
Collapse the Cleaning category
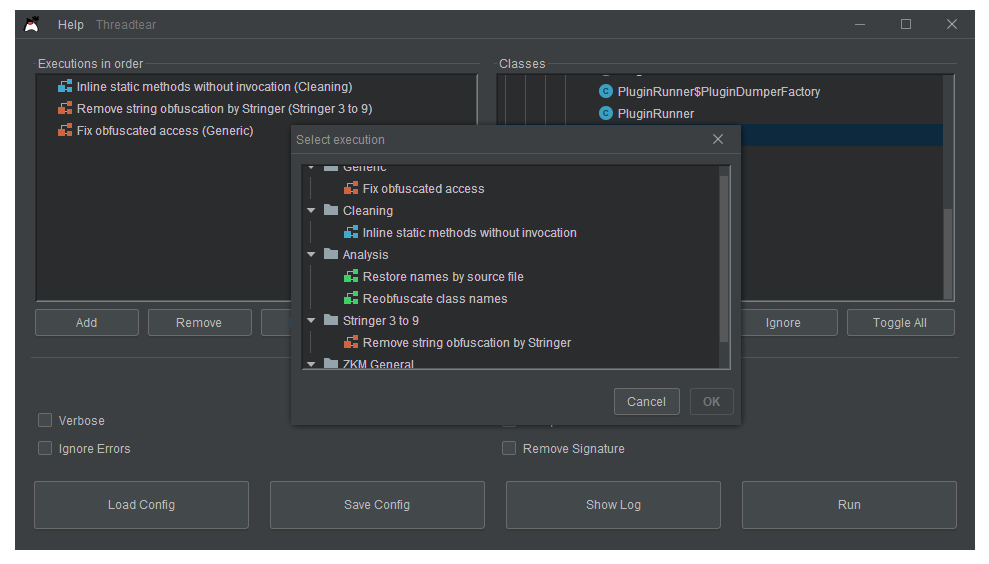[x=311, y=210]
